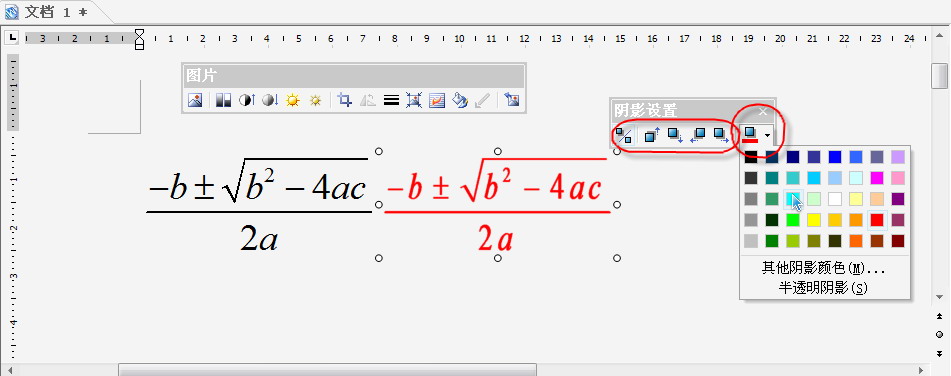Image resolution: width=951 pixels, height=376 pixels.
Task: Pick the brown color swatch
Action: tap(877, 241)
